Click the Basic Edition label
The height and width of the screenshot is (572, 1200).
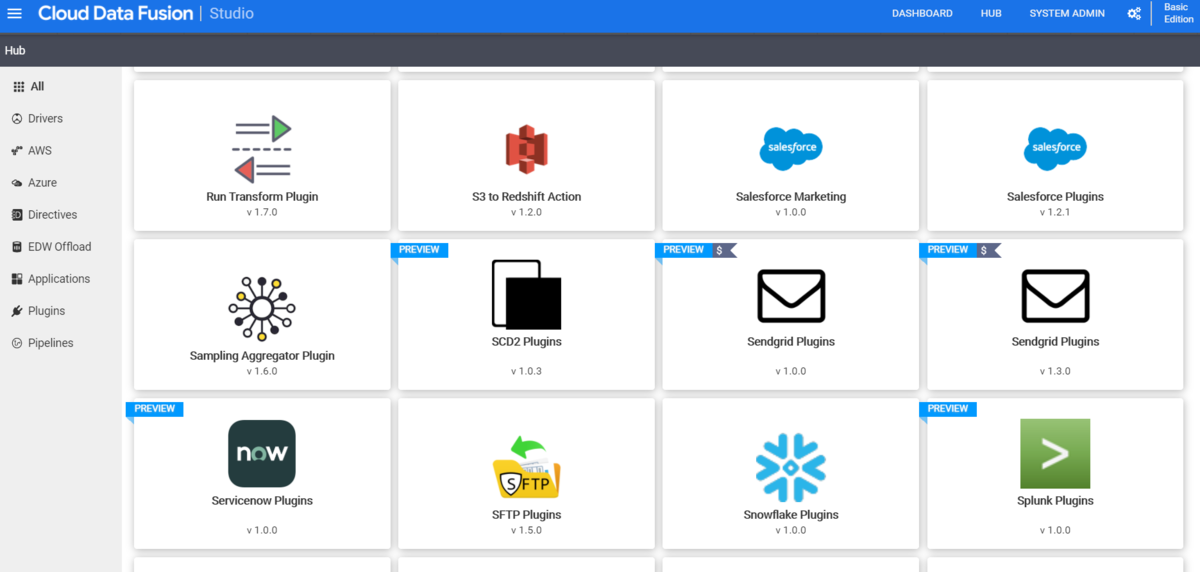pyautogui.click(x=1176, y=13)
